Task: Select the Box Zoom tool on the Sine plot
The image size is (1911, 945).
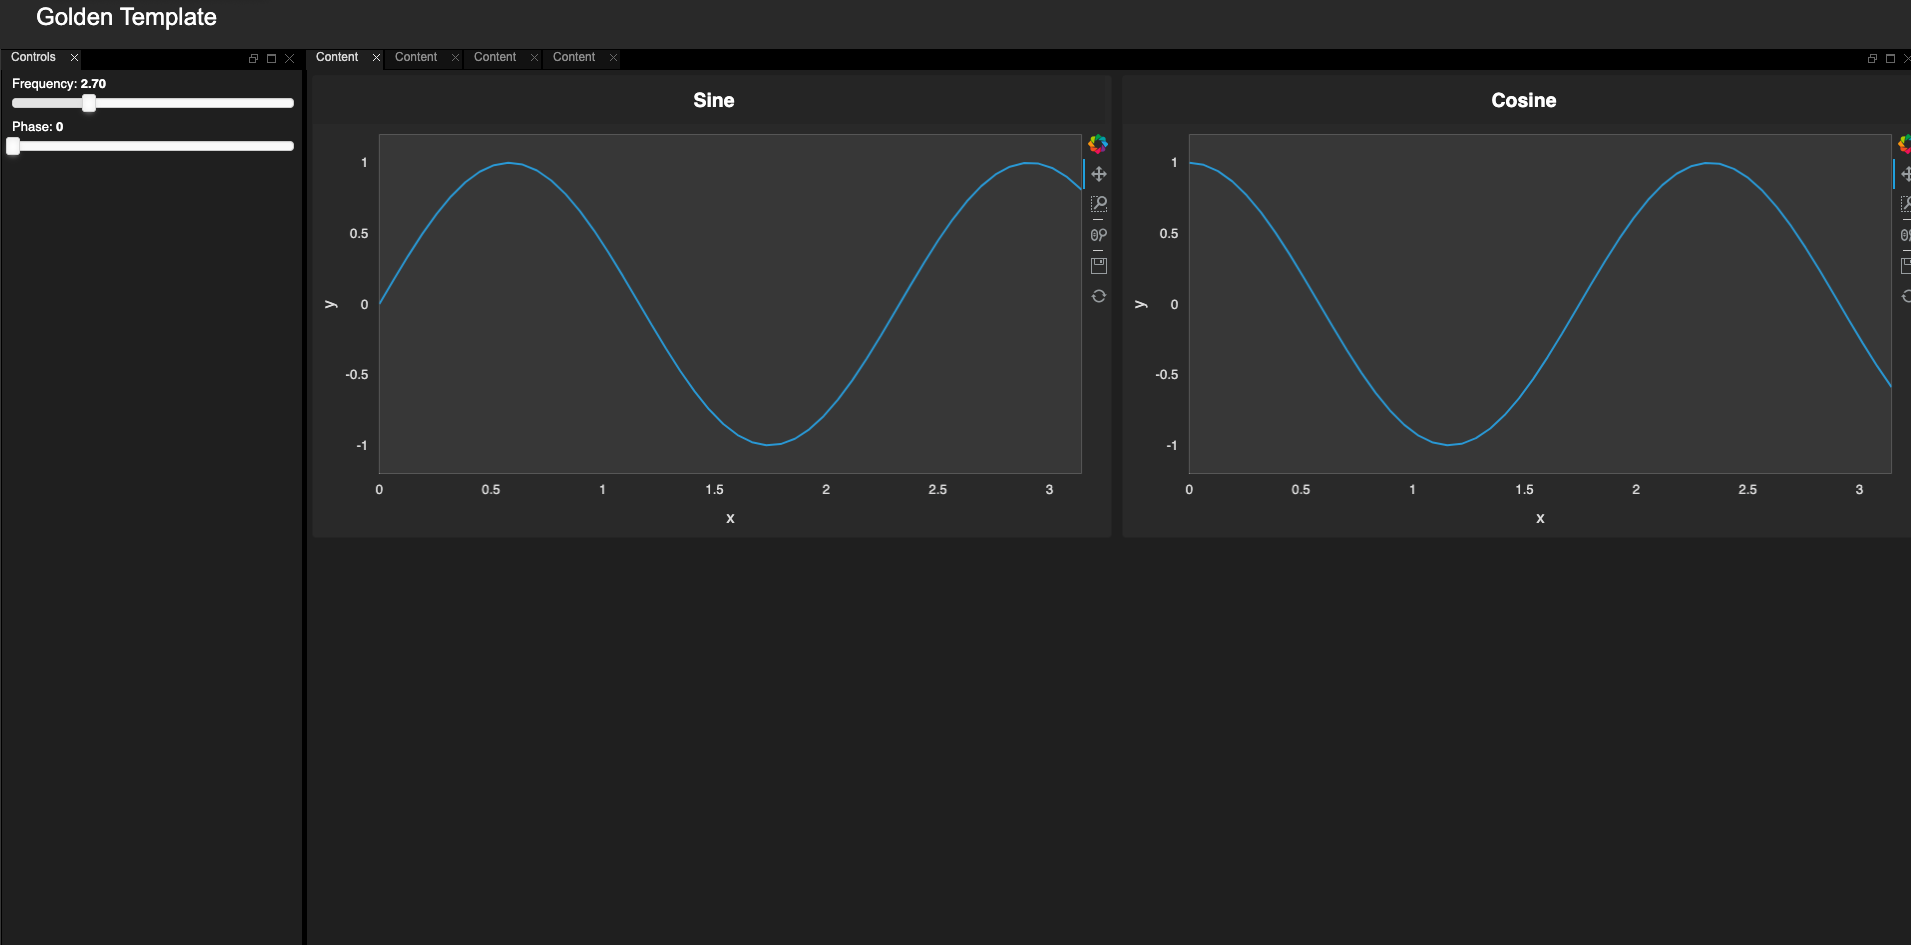Action: point(1099,204)
